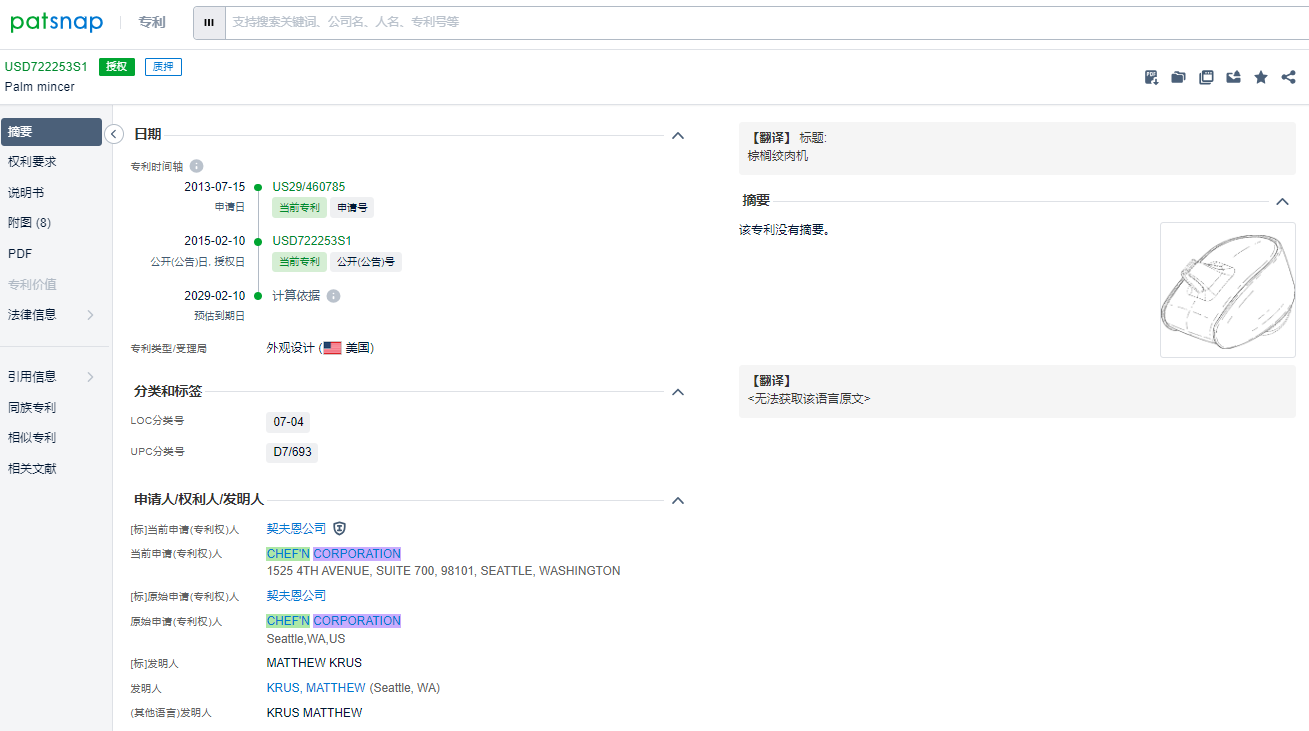Download the patent as PDF icon
The image size is (1309, 731).
1151,77
